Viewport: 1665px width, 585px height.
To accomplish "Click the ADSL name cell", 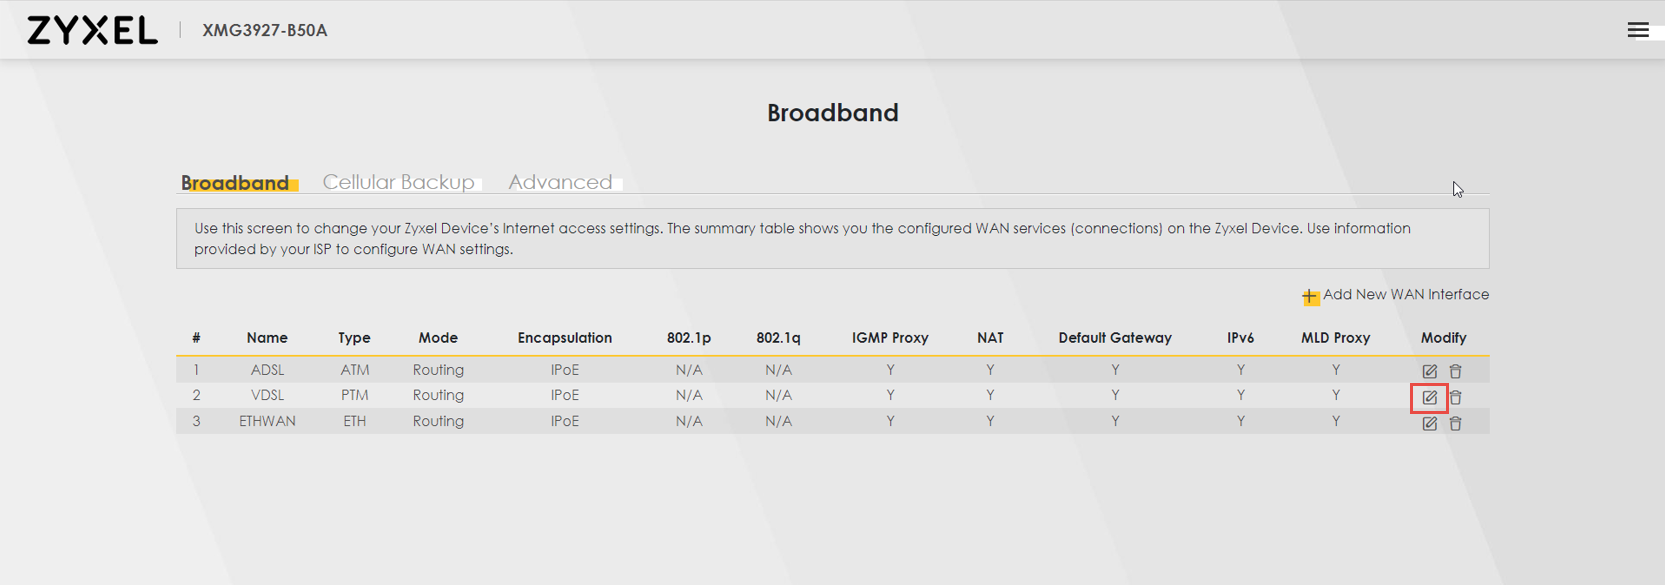I will pos(267,370).
